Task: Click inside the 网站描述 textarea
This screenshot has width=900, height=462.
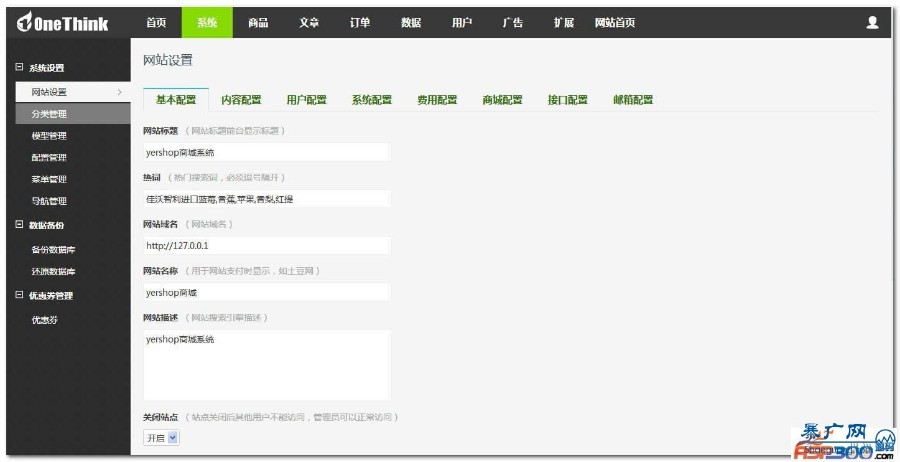Action: click(x=267, y=365)
